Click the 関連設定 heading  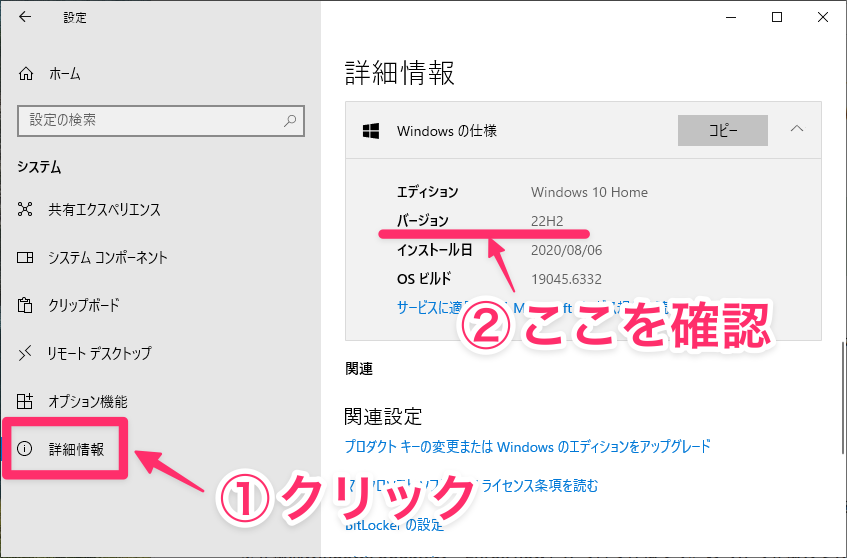(383, 416)
